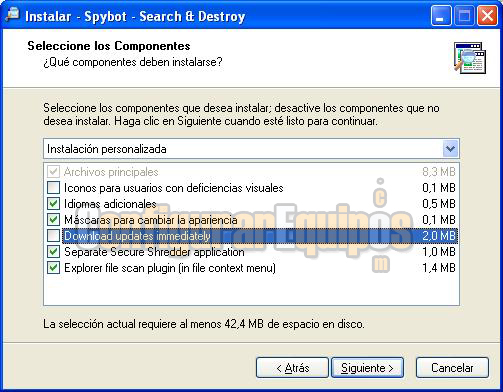Go back with the Atrás button
The width and height of the screenshot is (503, 392).
tap(292, 368)
